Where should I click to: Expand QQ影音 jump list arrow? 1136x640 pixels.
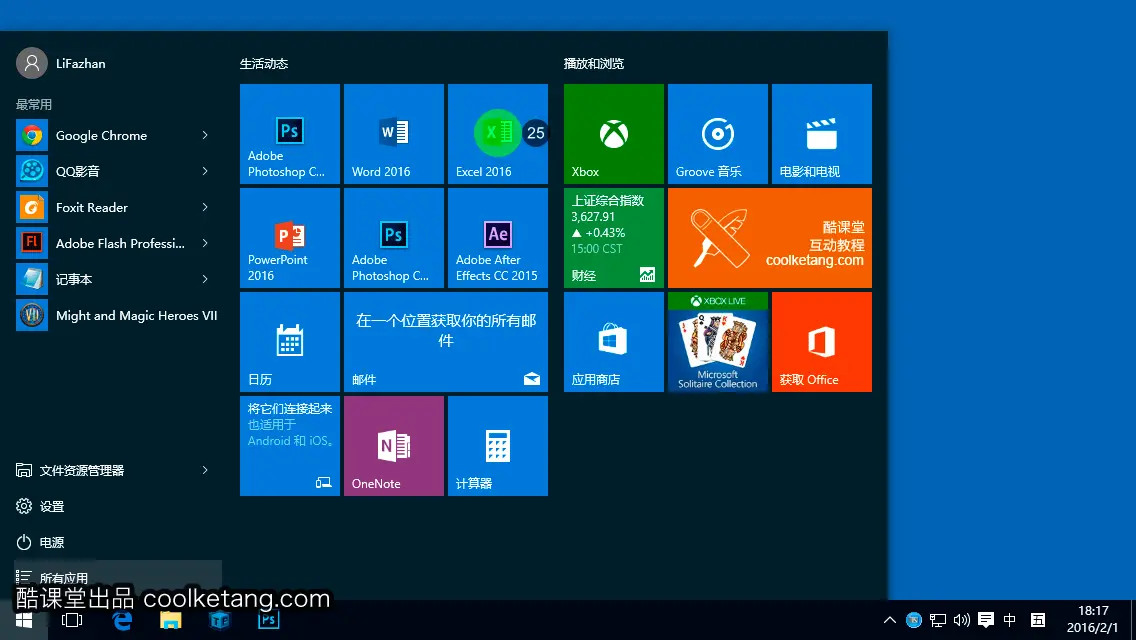coord(205,171)
